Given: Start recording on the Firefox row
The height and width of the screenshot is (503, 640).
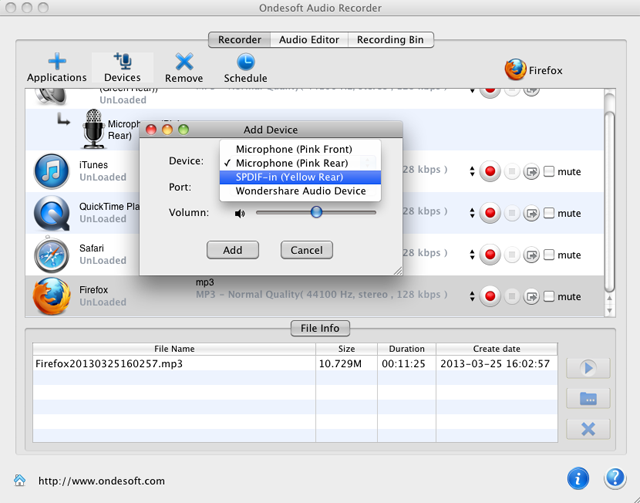Looking at the screenshot, I should [x=490, y=297].
